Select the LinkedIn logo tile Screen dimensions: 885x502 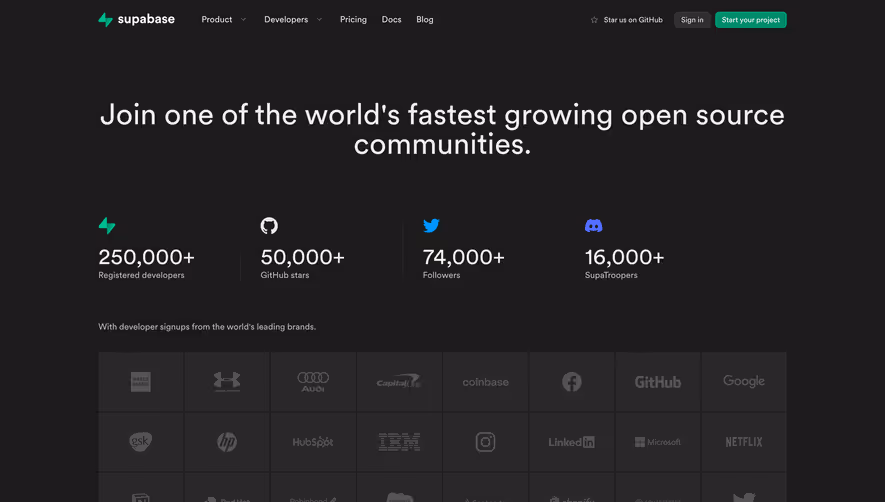click(572, 442)
